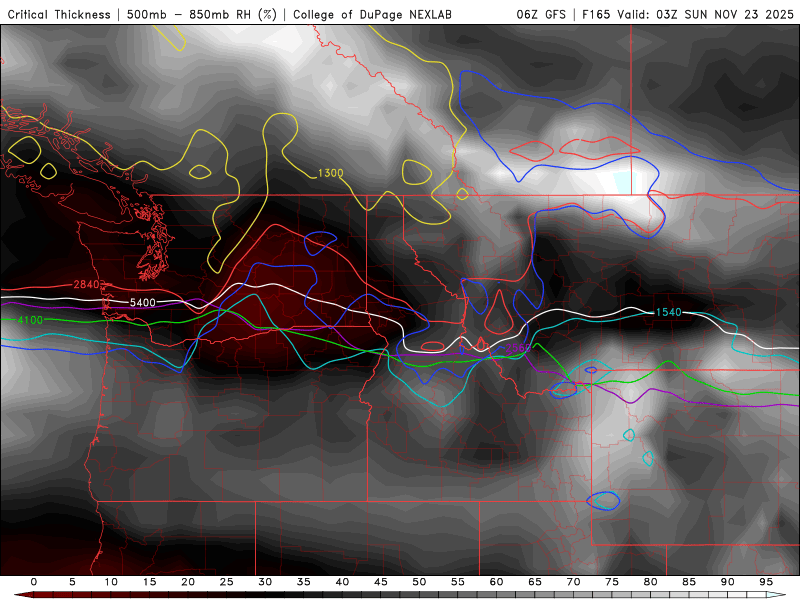Click 'Valid: 03Z SUN NOV 23 2025' text
The image size is (800, 600).
point(705,15)
